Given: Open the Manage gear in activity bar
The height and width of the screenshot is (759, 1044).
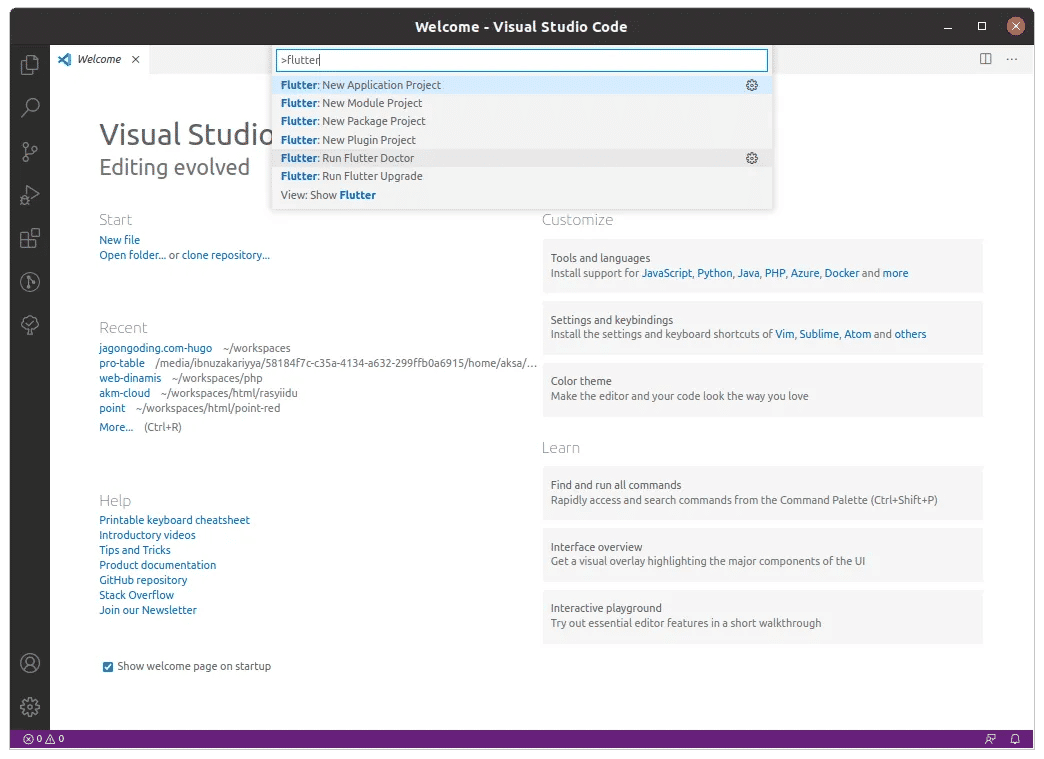Looking at the screenshot, I should (30, 706).
